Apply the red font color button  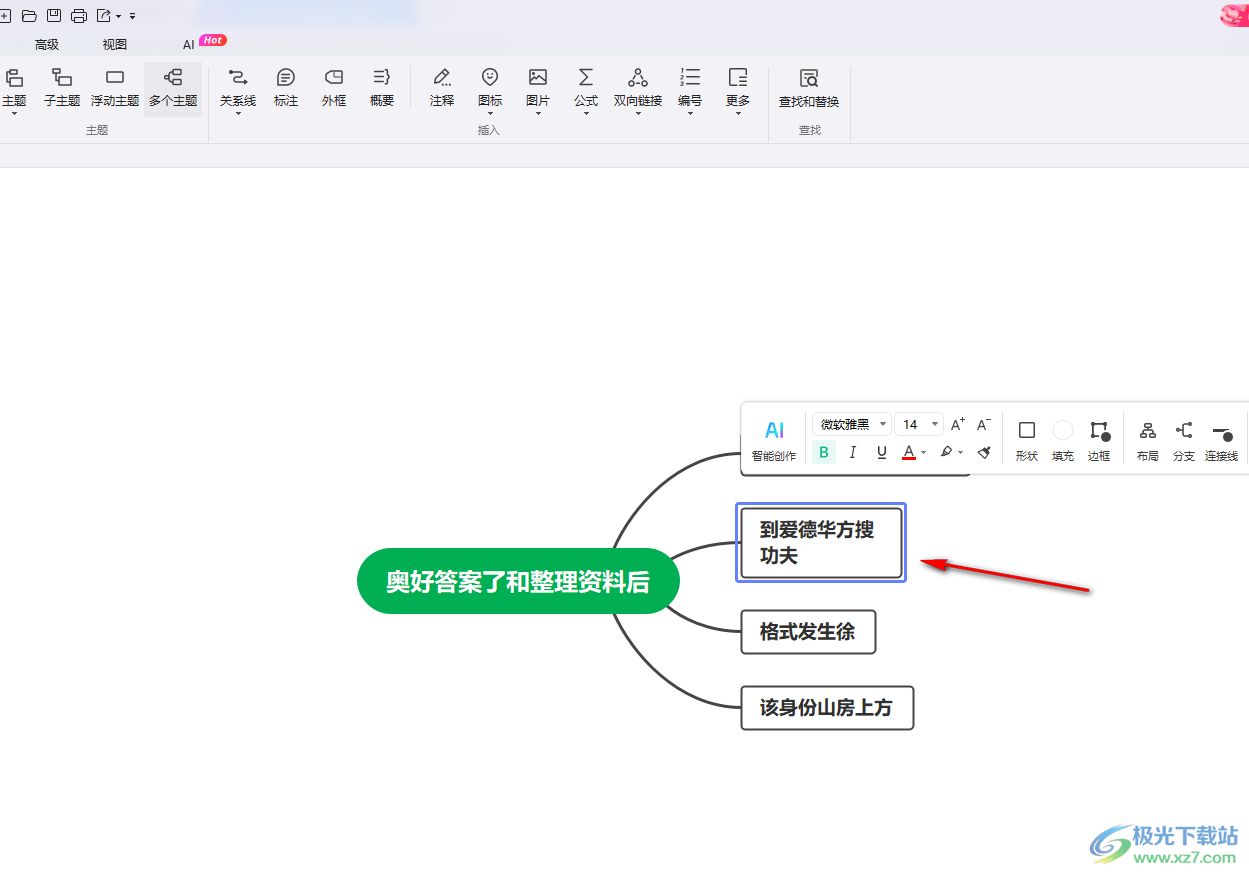point(909,452)
